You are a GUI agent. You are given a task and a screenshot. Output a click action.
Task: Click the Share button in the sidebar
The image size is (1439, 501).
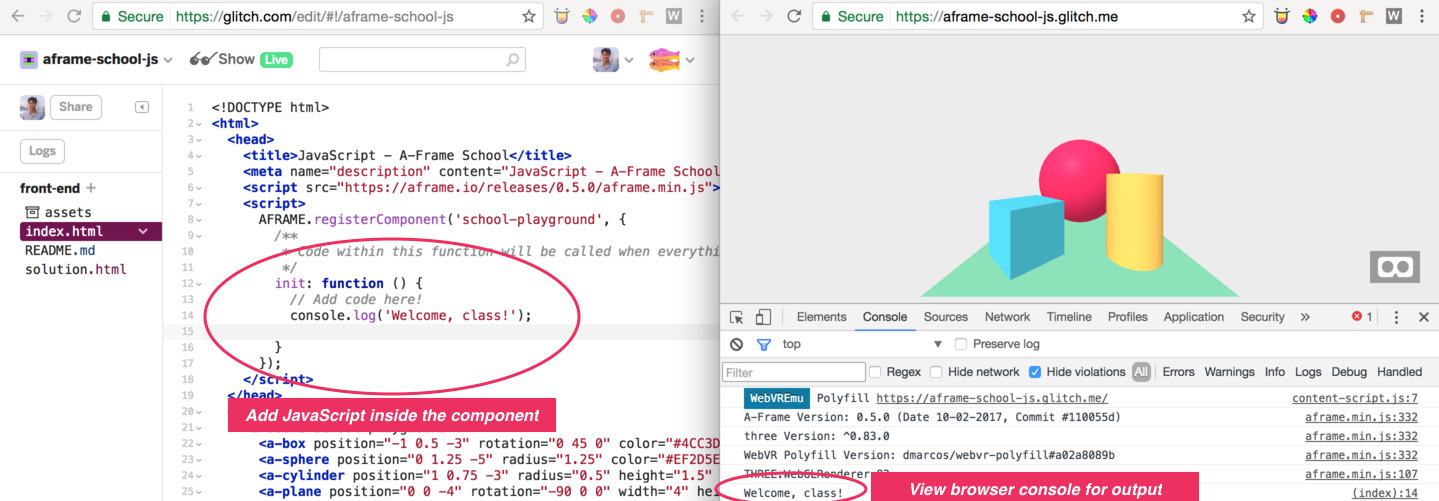pyautogui.click(x=75, y=107)
